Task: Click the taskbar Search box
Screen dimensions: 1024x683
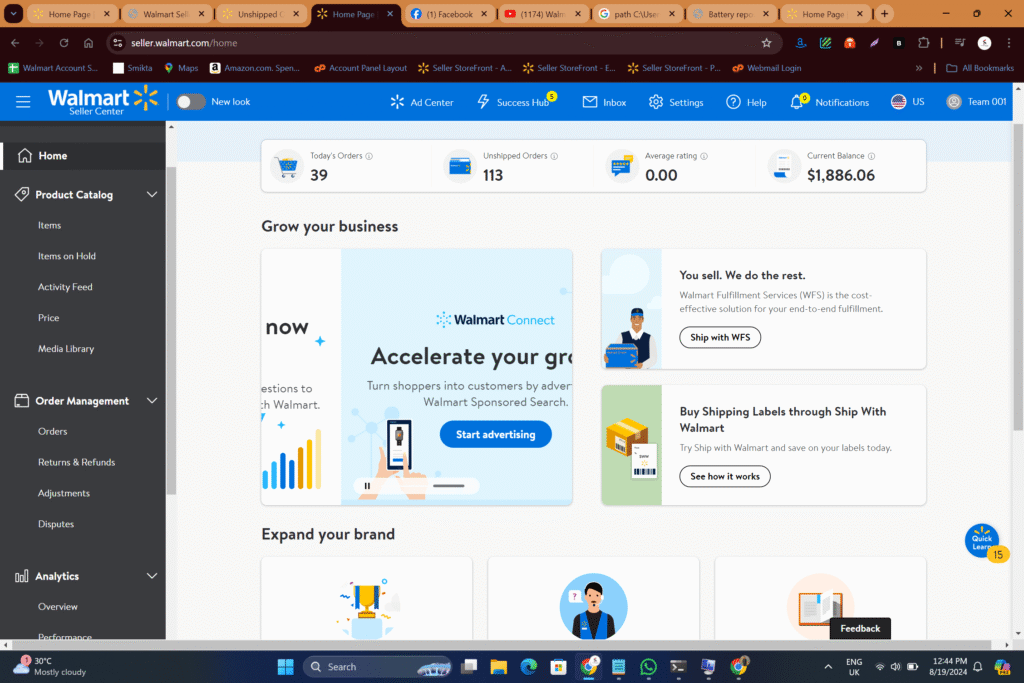Action: coord(377,667)
